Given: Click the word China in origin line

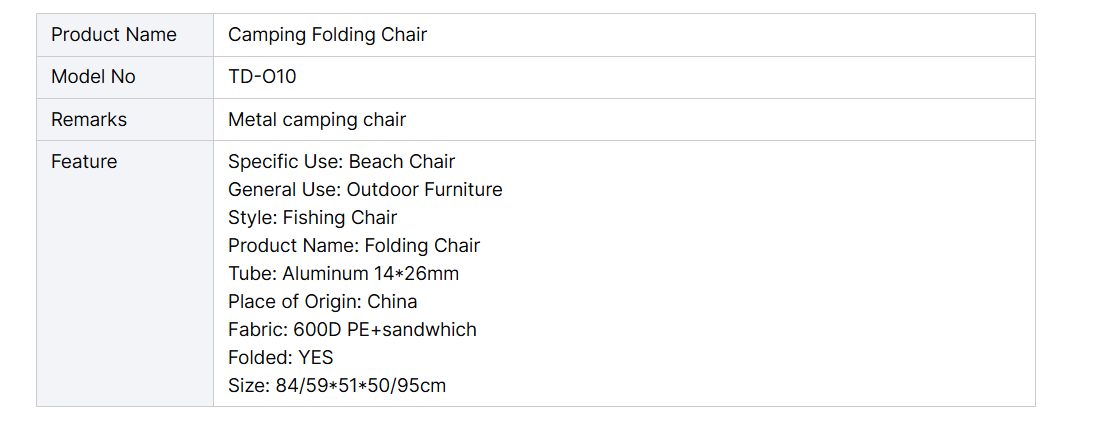Looking at the screenshot, I should pos(393,302).
